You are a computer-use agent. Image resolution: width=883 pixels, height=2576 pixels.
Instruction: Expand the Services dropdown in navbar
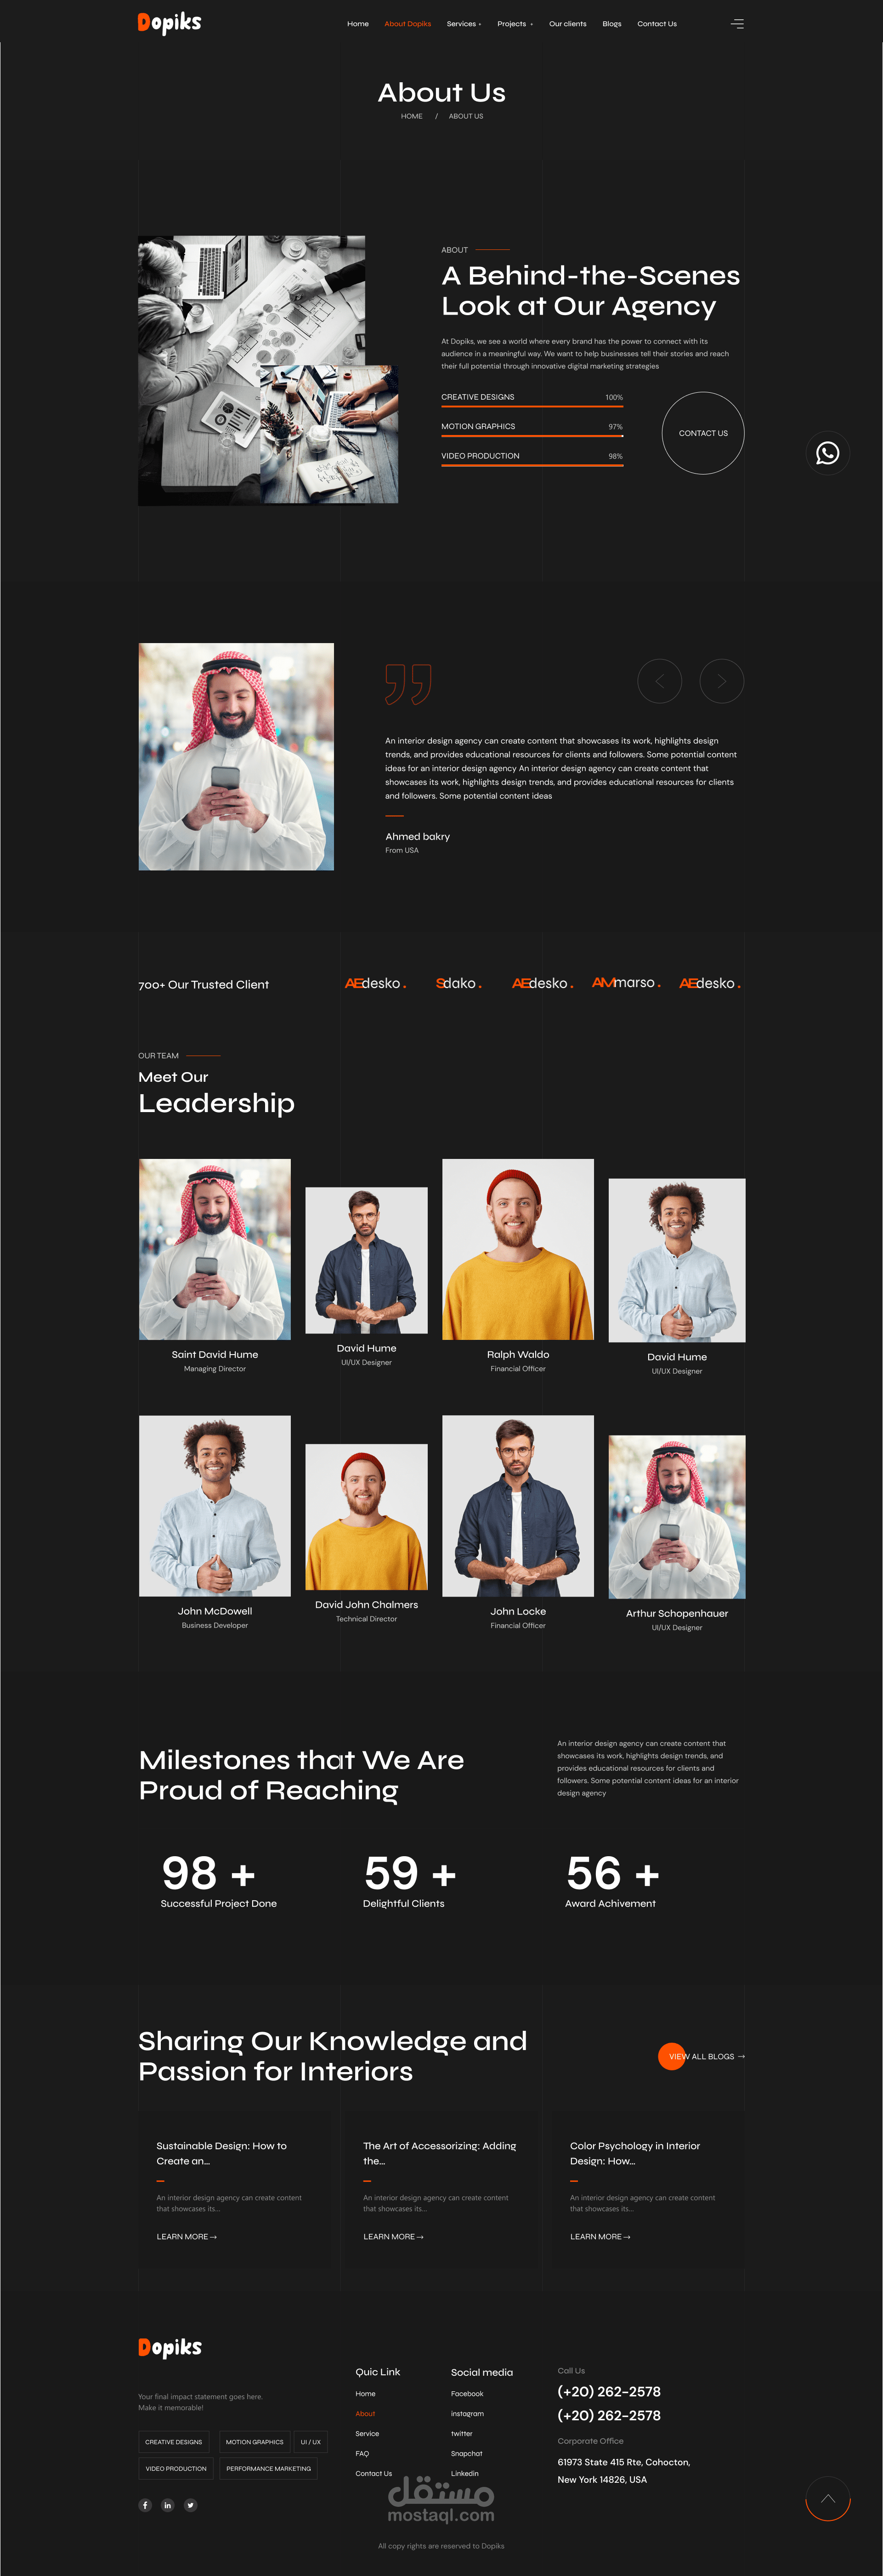coord(464,24)
